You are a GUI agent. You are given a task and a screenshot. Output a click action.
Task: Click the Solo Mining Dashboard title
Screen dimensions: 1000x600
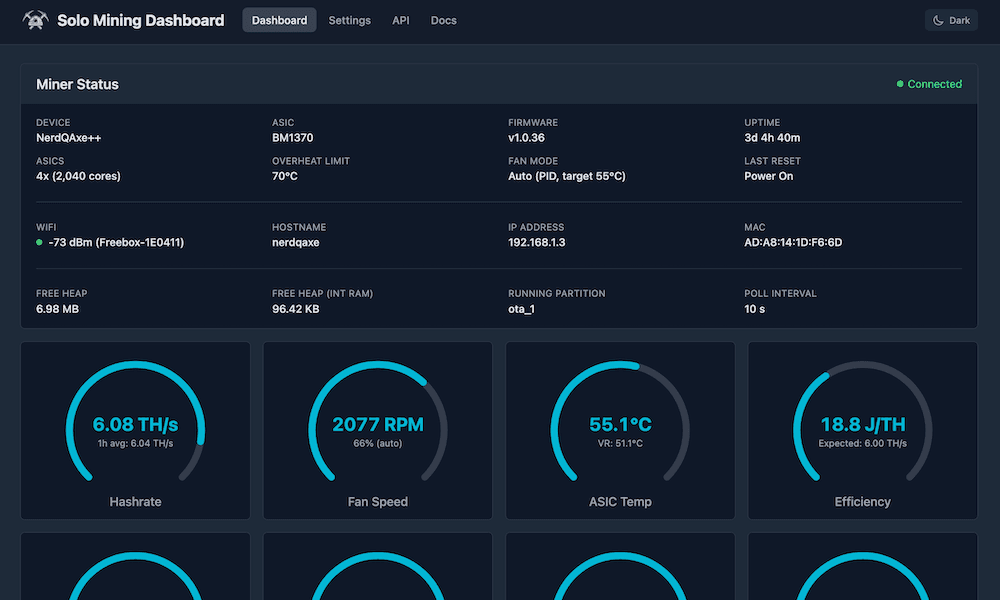point(140,19)
